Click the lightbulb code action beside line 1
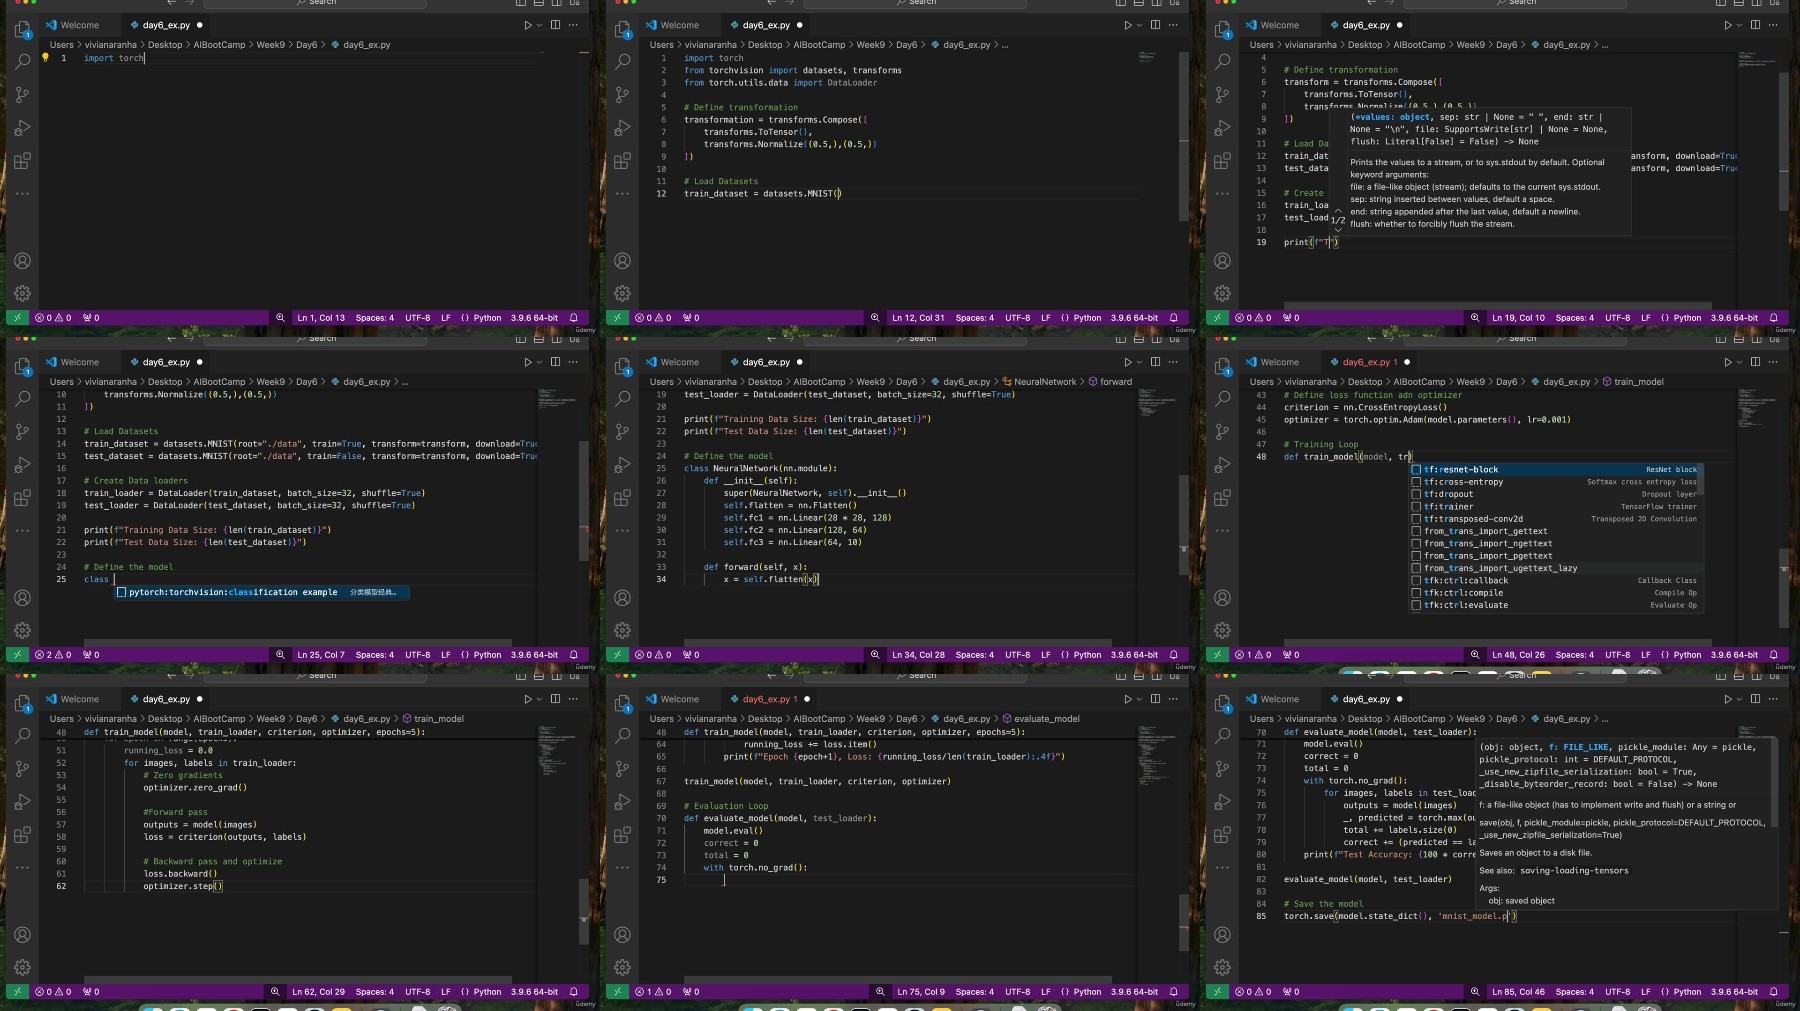This screenshot has height=1011, width=1800. [x=45, y=58]
